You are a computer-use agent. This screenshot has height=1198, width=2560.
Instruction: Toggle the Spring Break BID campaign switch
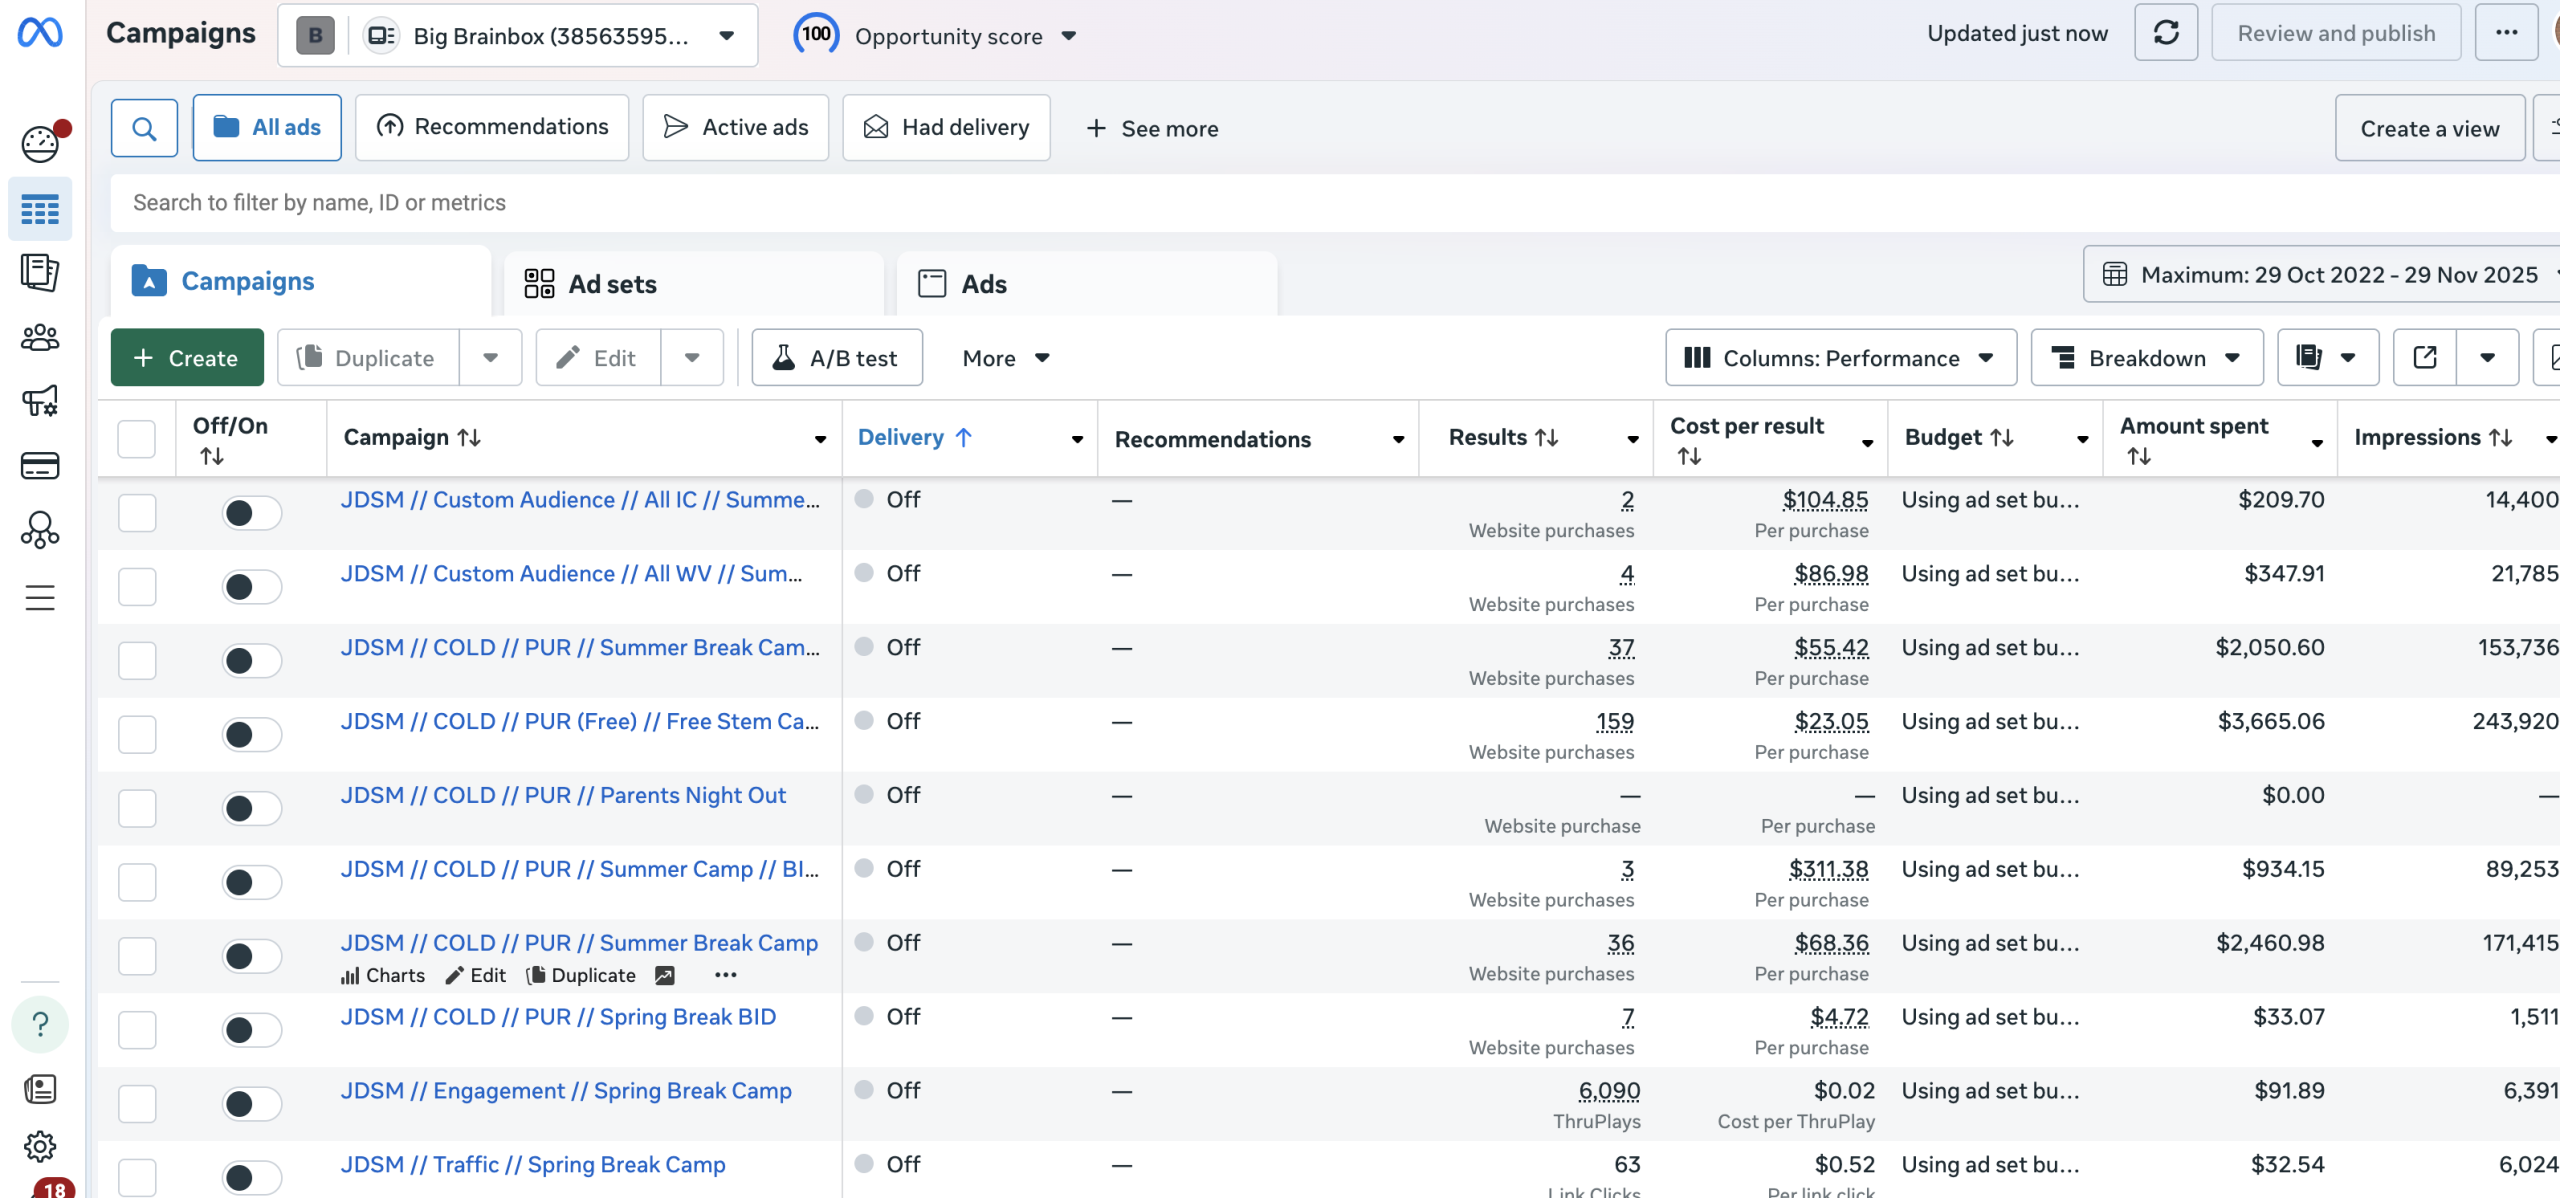click(251, 1029)
